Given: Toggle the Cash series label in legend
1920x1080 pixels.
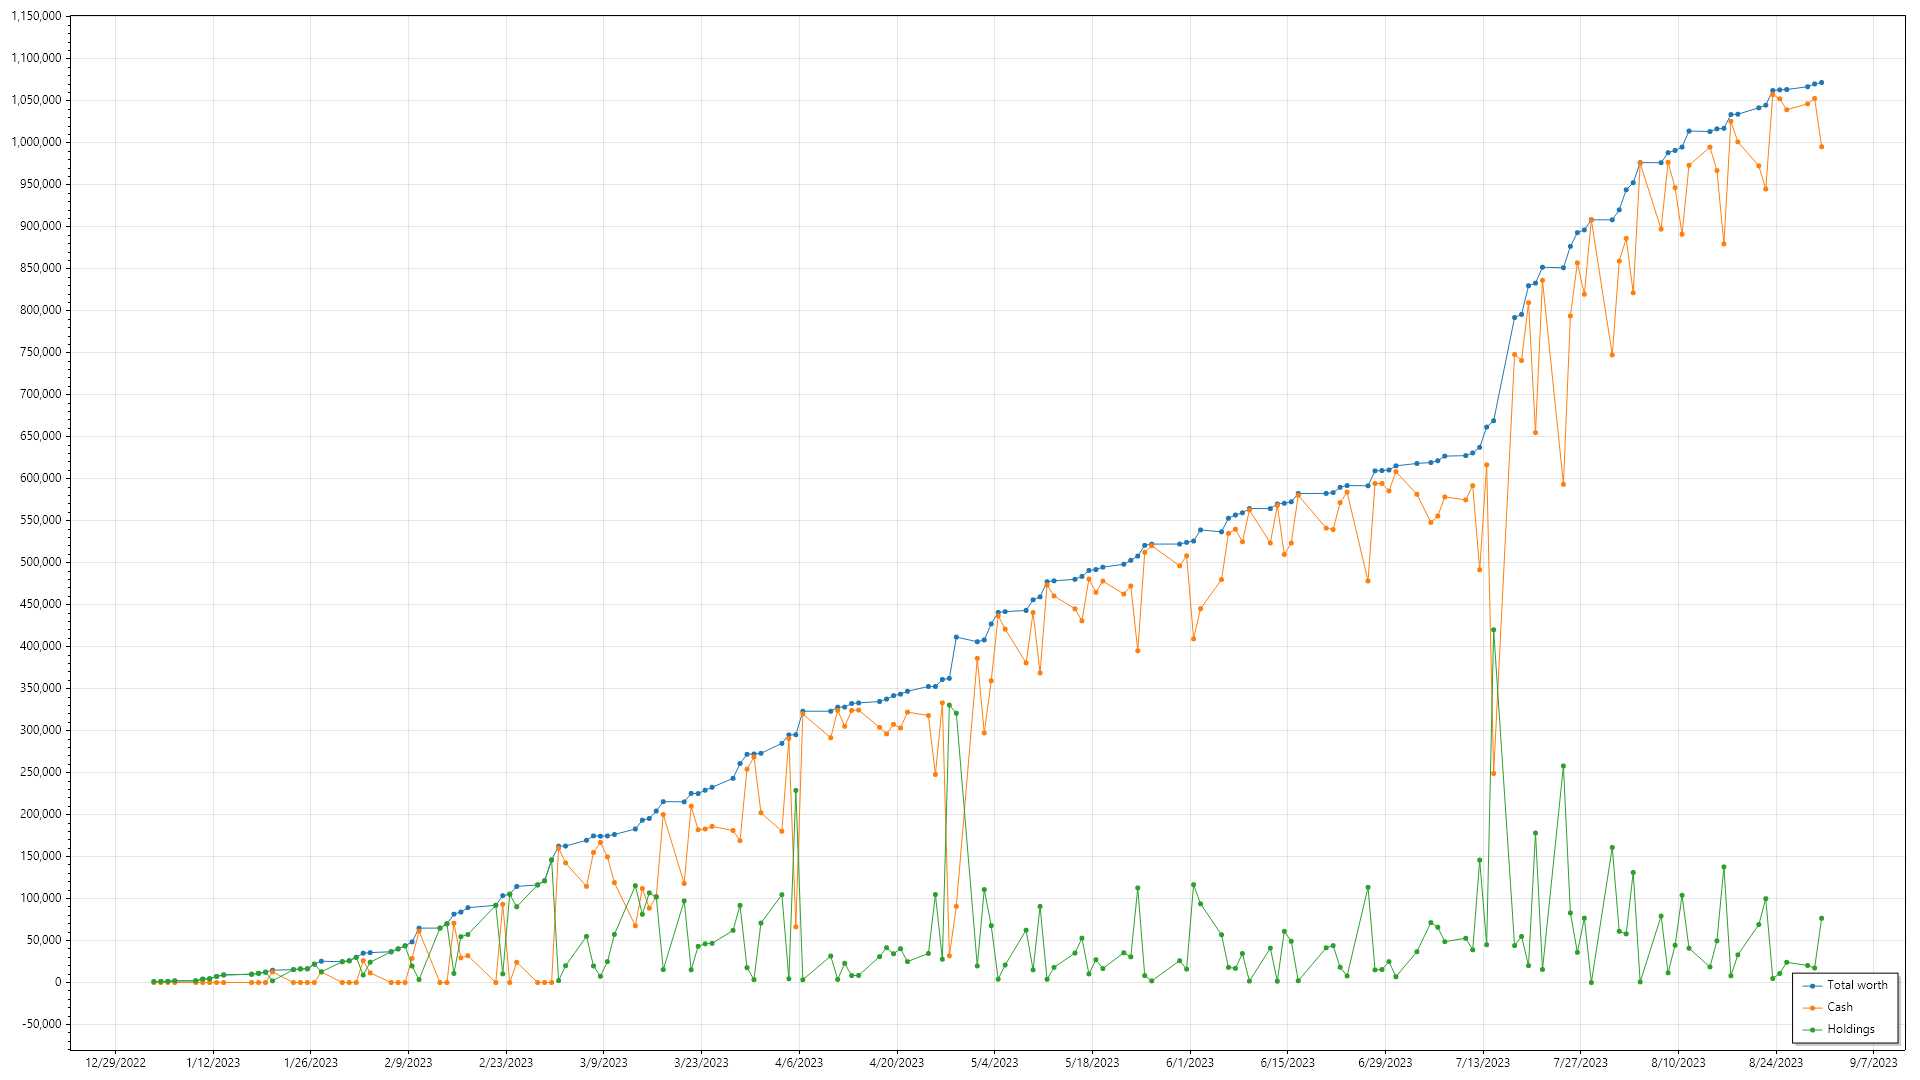Looking at the screenshot, I should [x=1839, y=1008].
